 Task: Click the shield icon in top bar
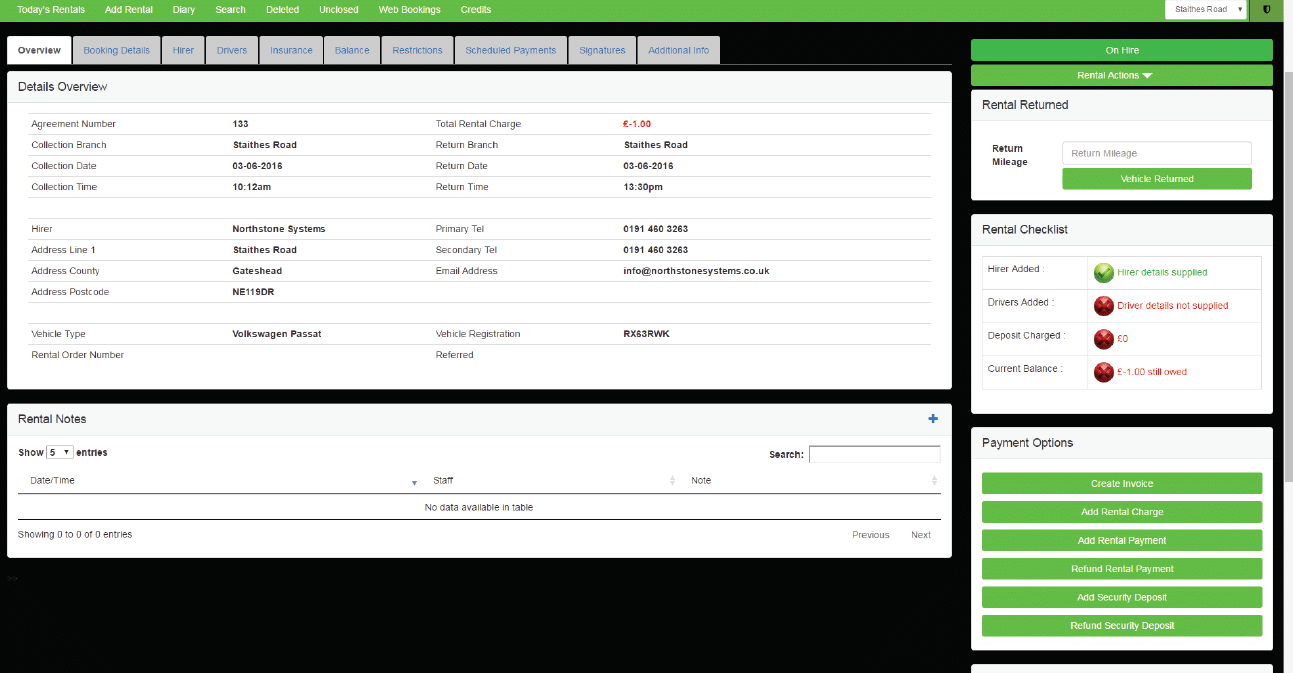(1267, 10)
